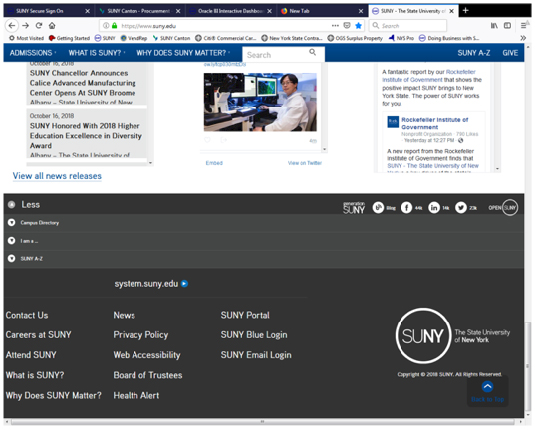The image size is (535, 430).
Task: Expand the SUNY A-Z footer section
Action: 12,259
